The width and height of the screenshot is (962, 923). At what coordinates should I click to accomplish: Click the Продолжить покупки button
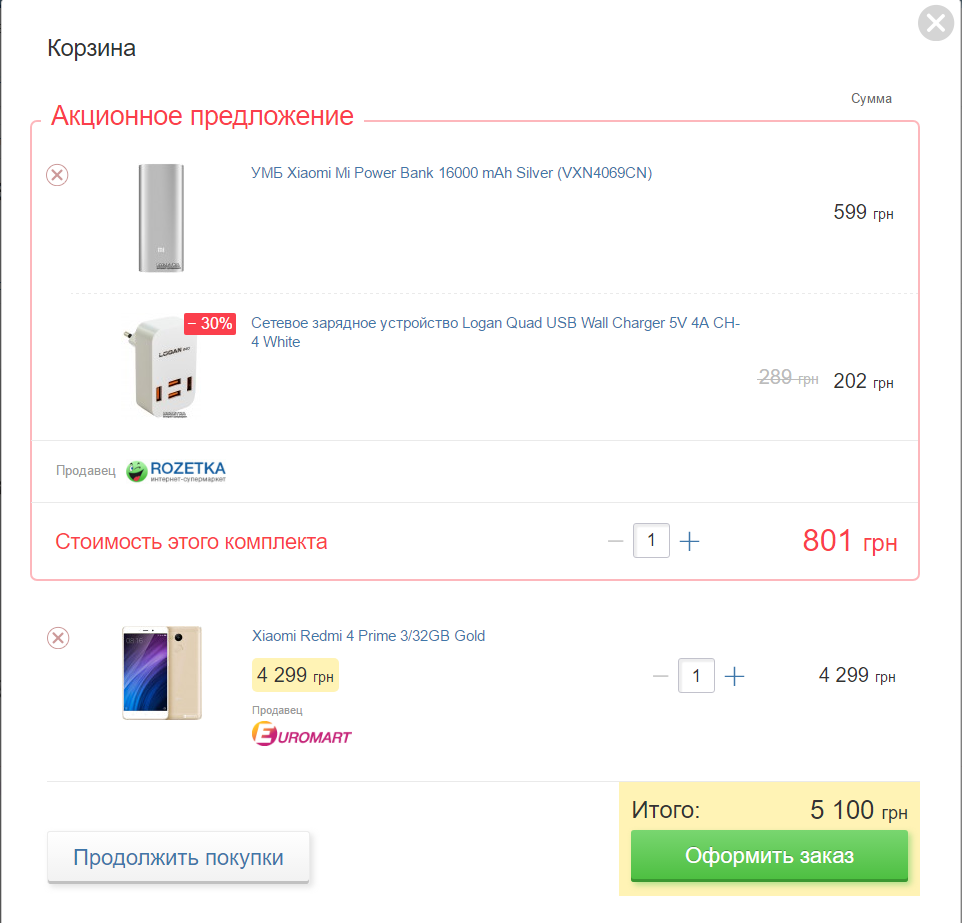(179, 857)
